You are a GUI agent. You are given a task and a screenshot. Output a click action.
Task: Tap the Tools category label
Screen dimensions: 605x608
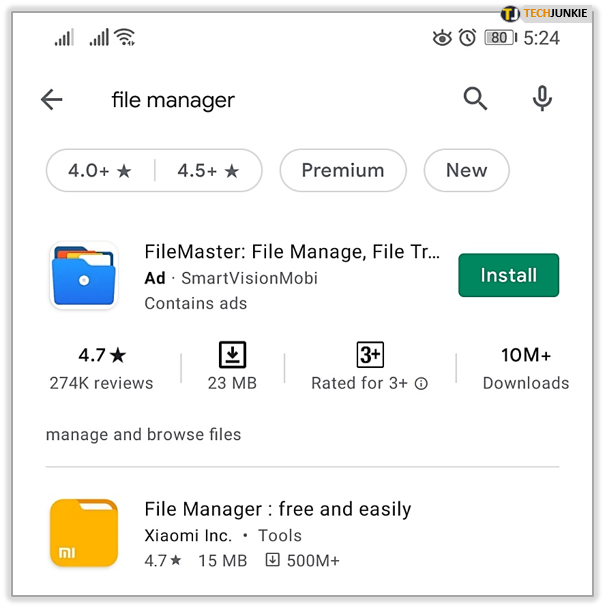(x=280, y=535)
